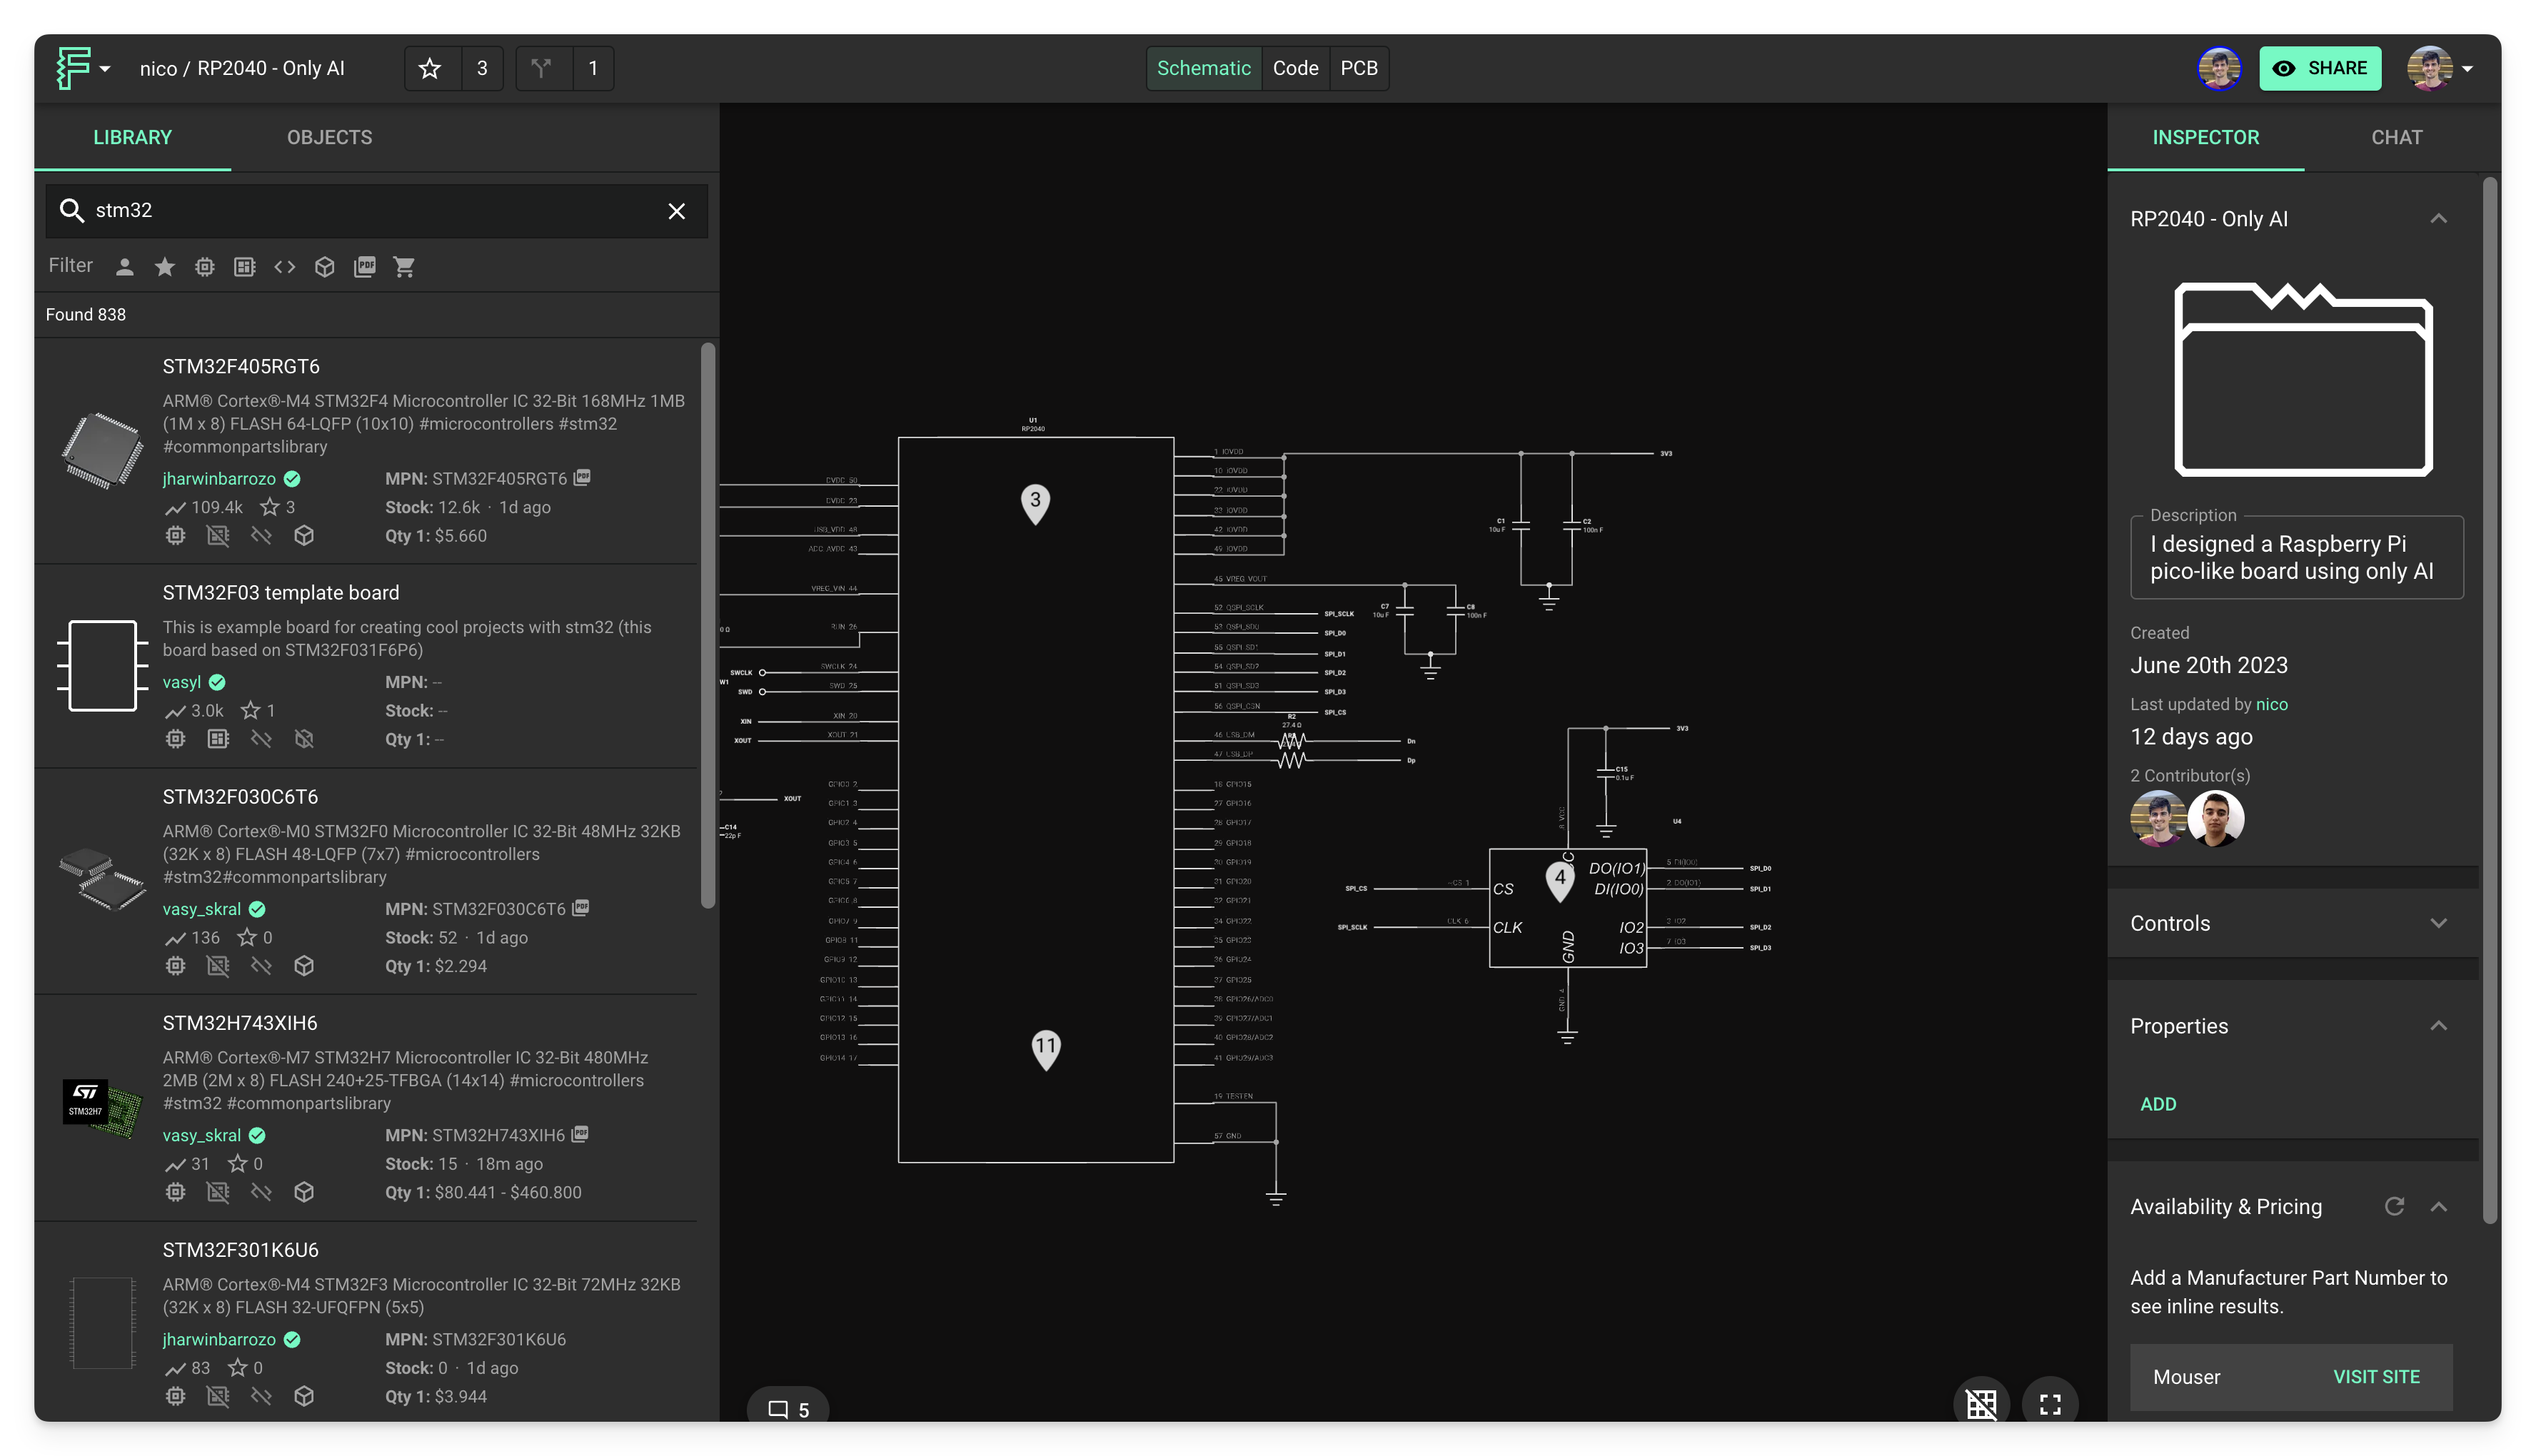The width and height of the screenshot is (2536, 1456).
Task: Open the user account dropdown
Action: pos(2440,68)
